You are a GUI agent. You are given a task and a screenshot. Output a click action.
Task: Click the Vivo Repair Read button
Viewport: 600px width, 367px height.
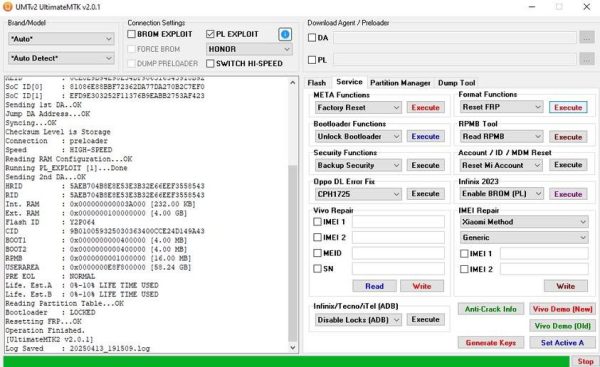coord(374,286)
